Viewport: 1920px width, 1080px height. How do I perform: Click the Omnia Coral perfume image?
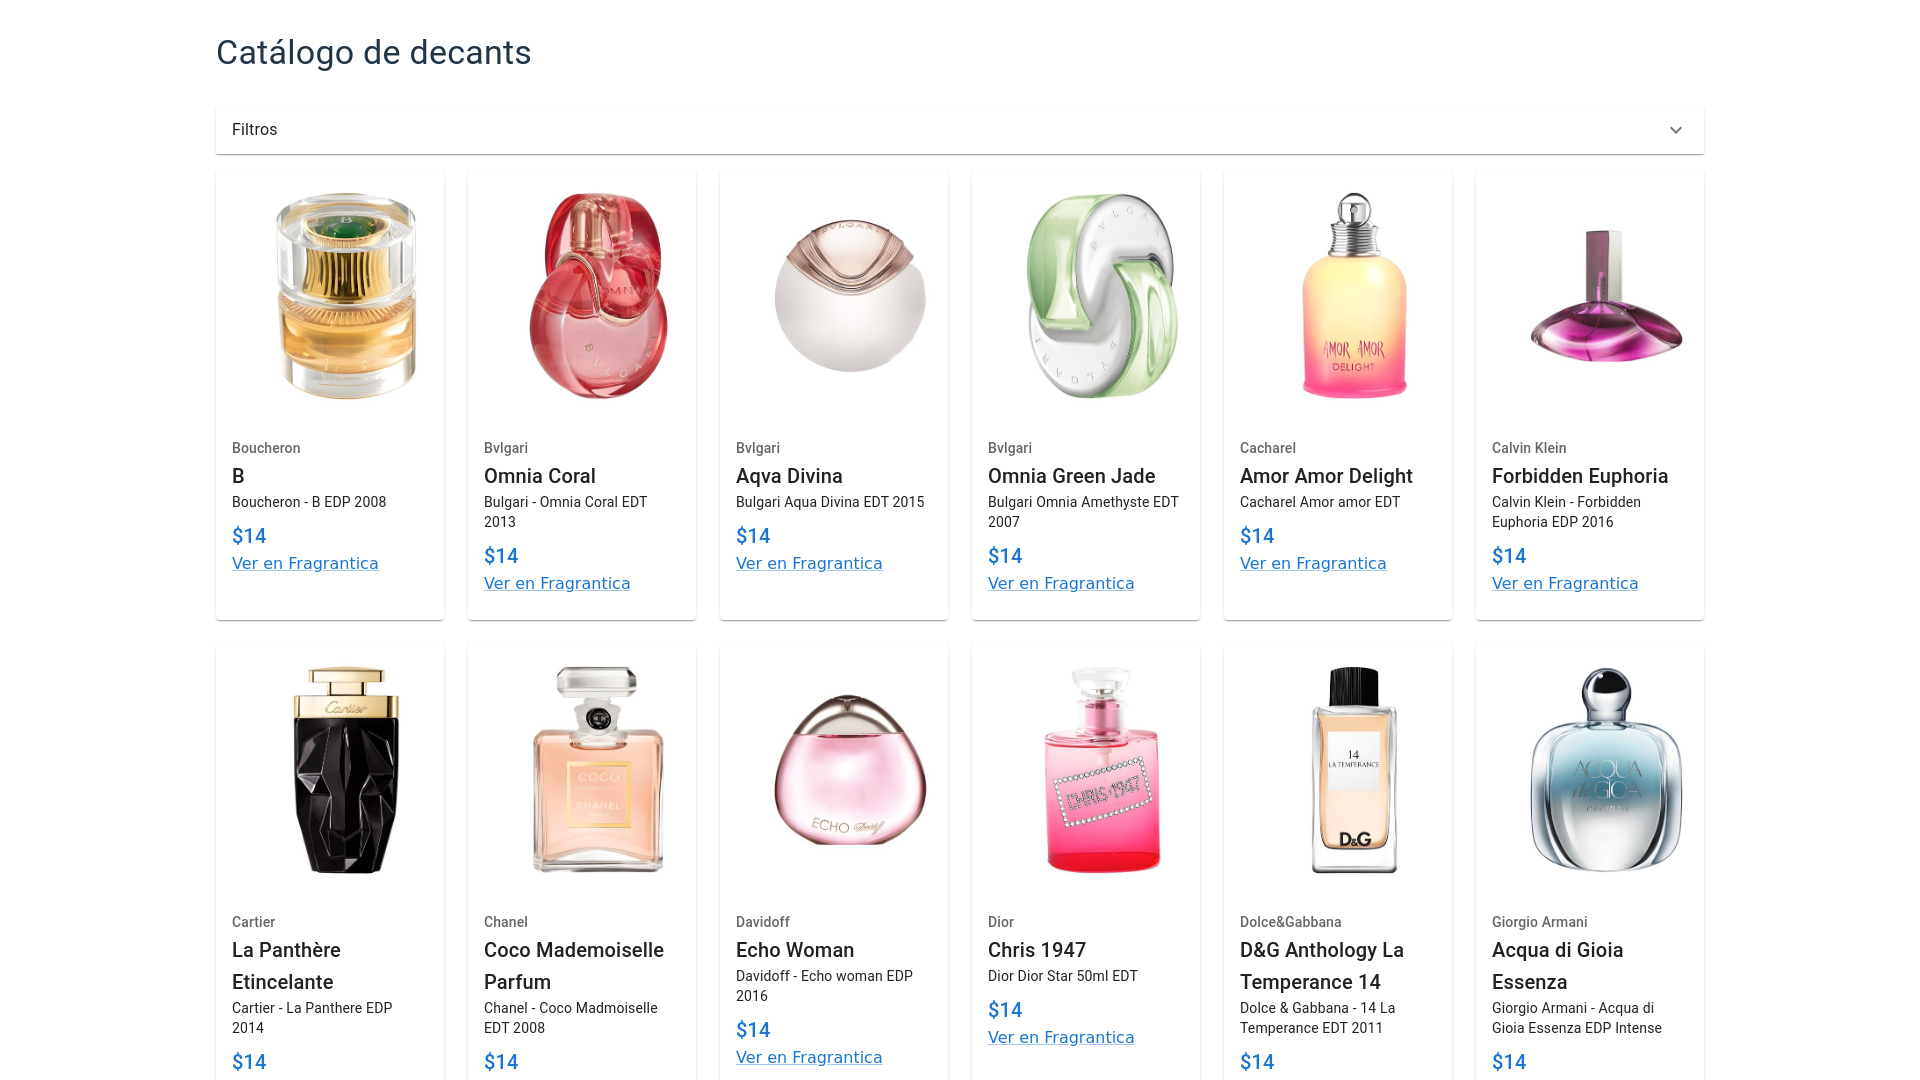tap(598, 296)
